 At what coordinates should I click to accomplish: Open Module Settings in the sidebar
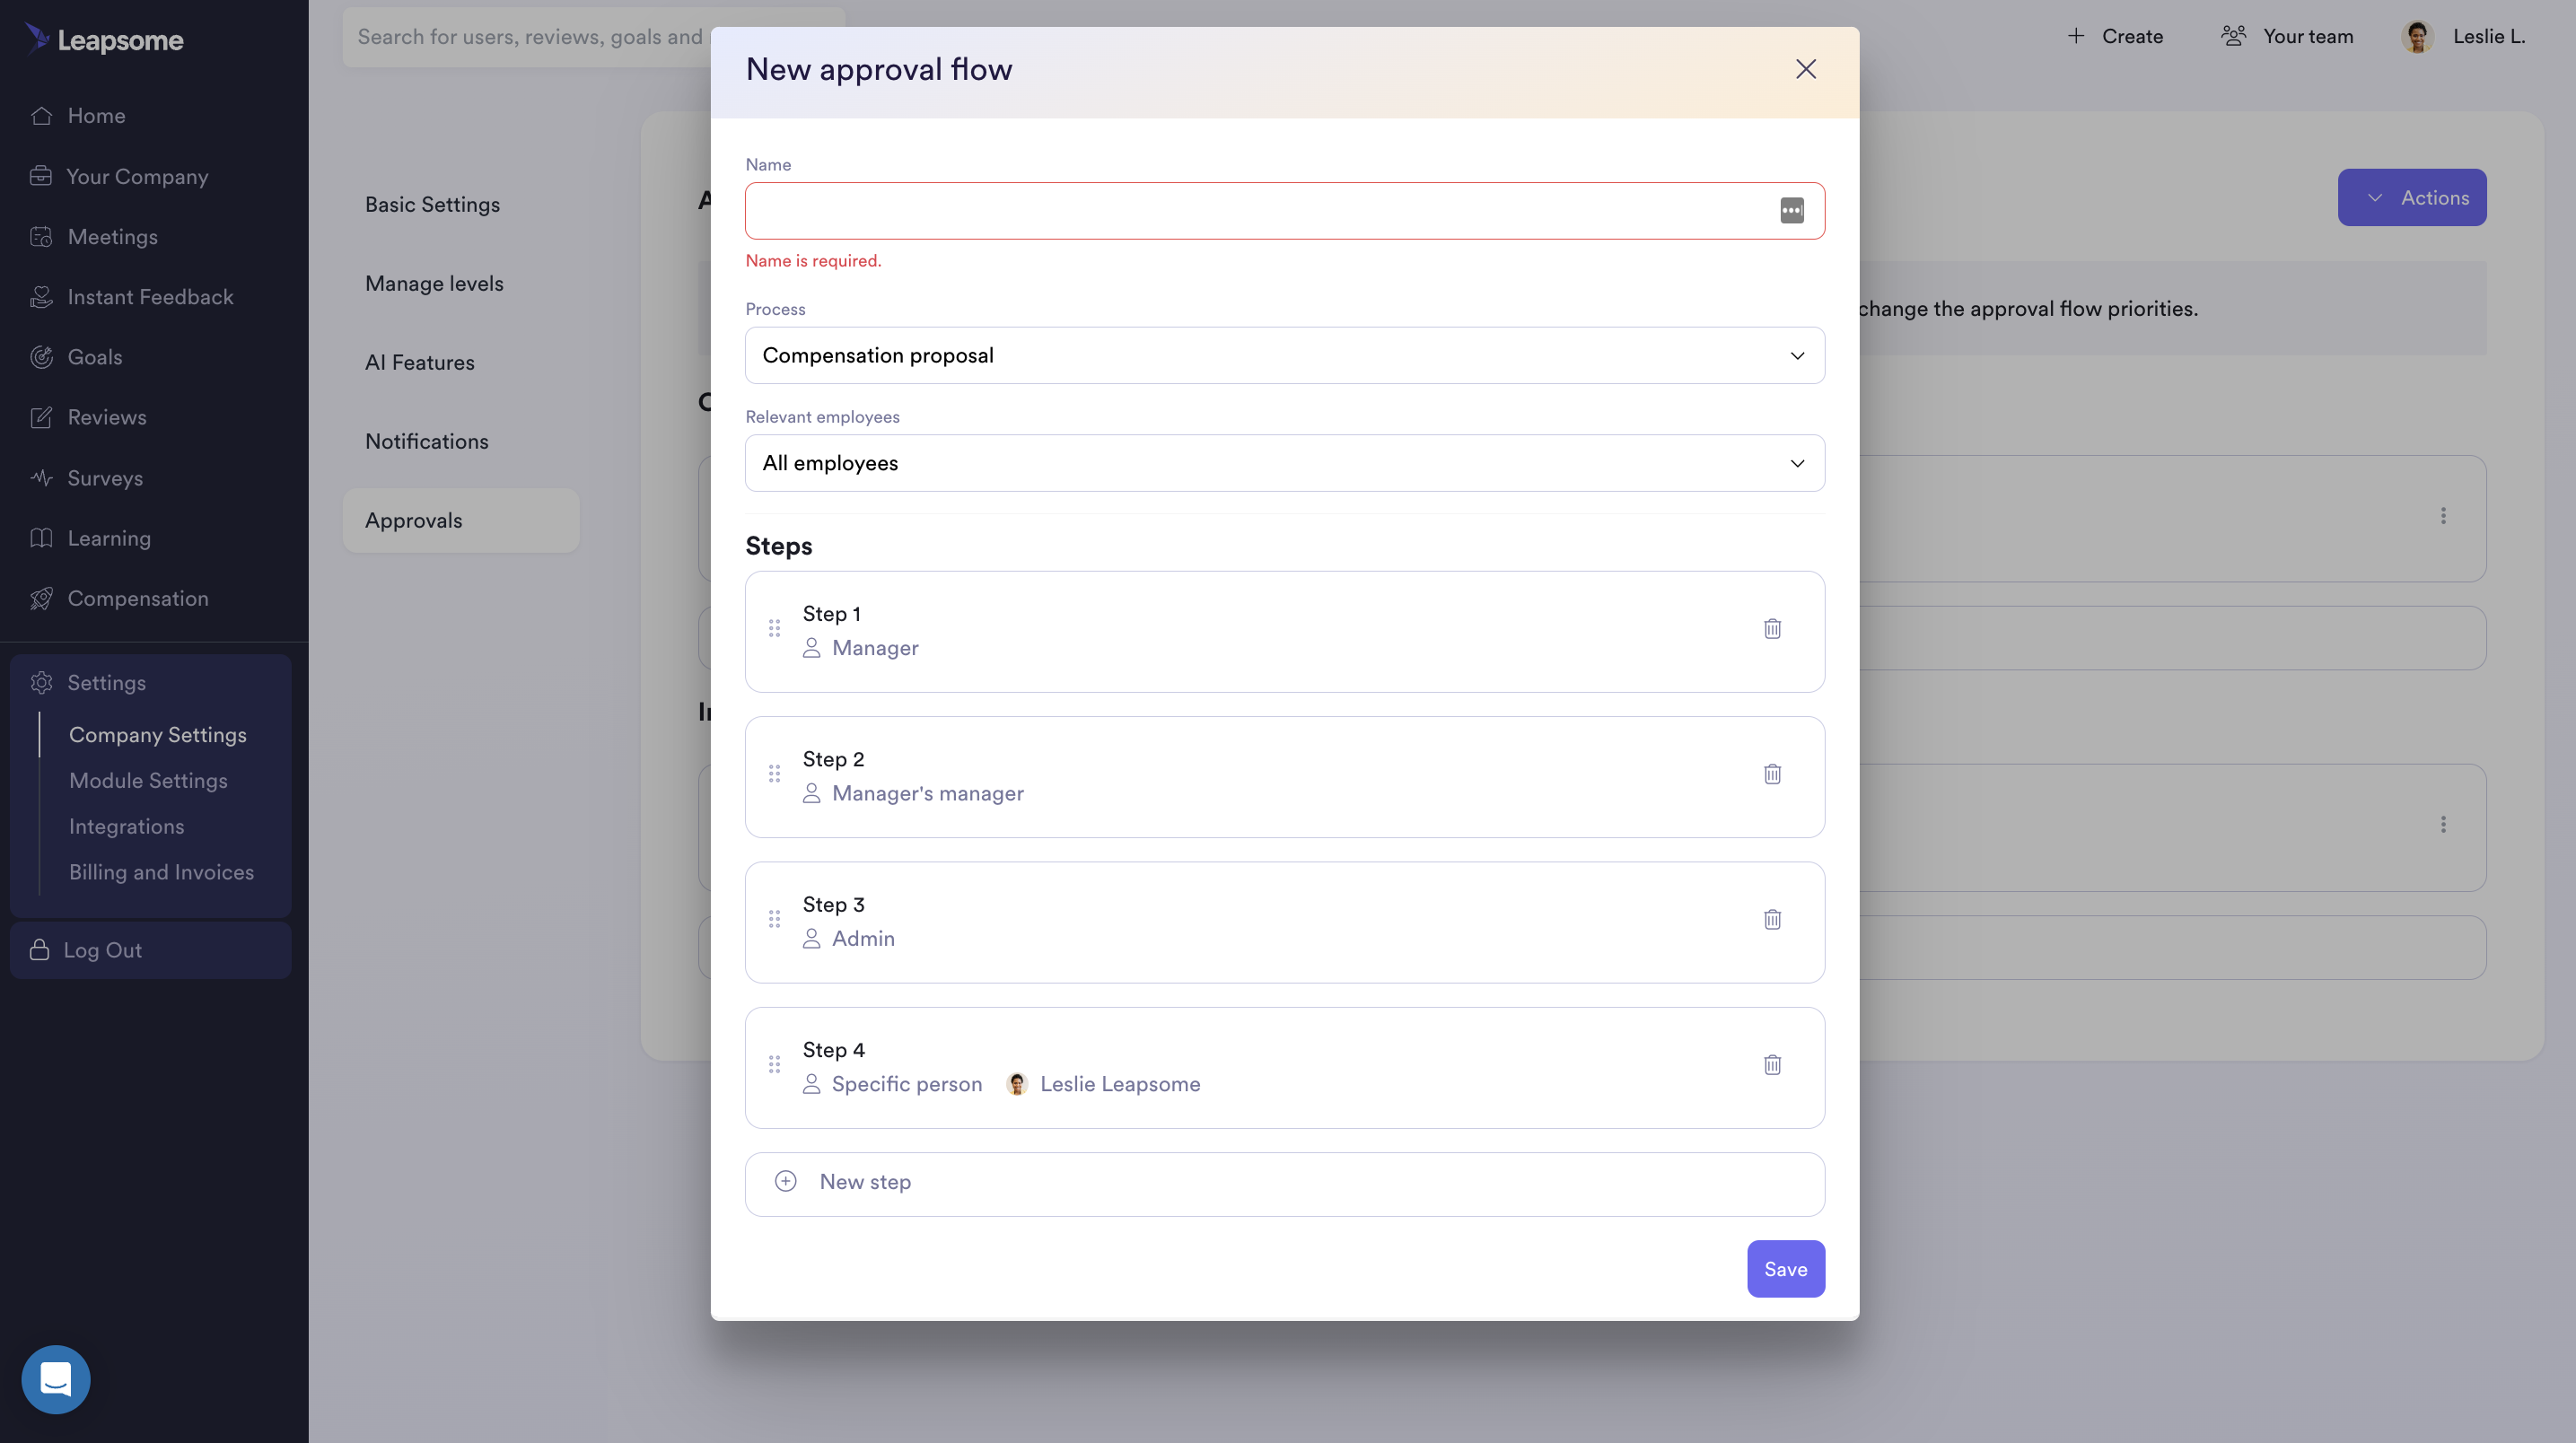148,781
